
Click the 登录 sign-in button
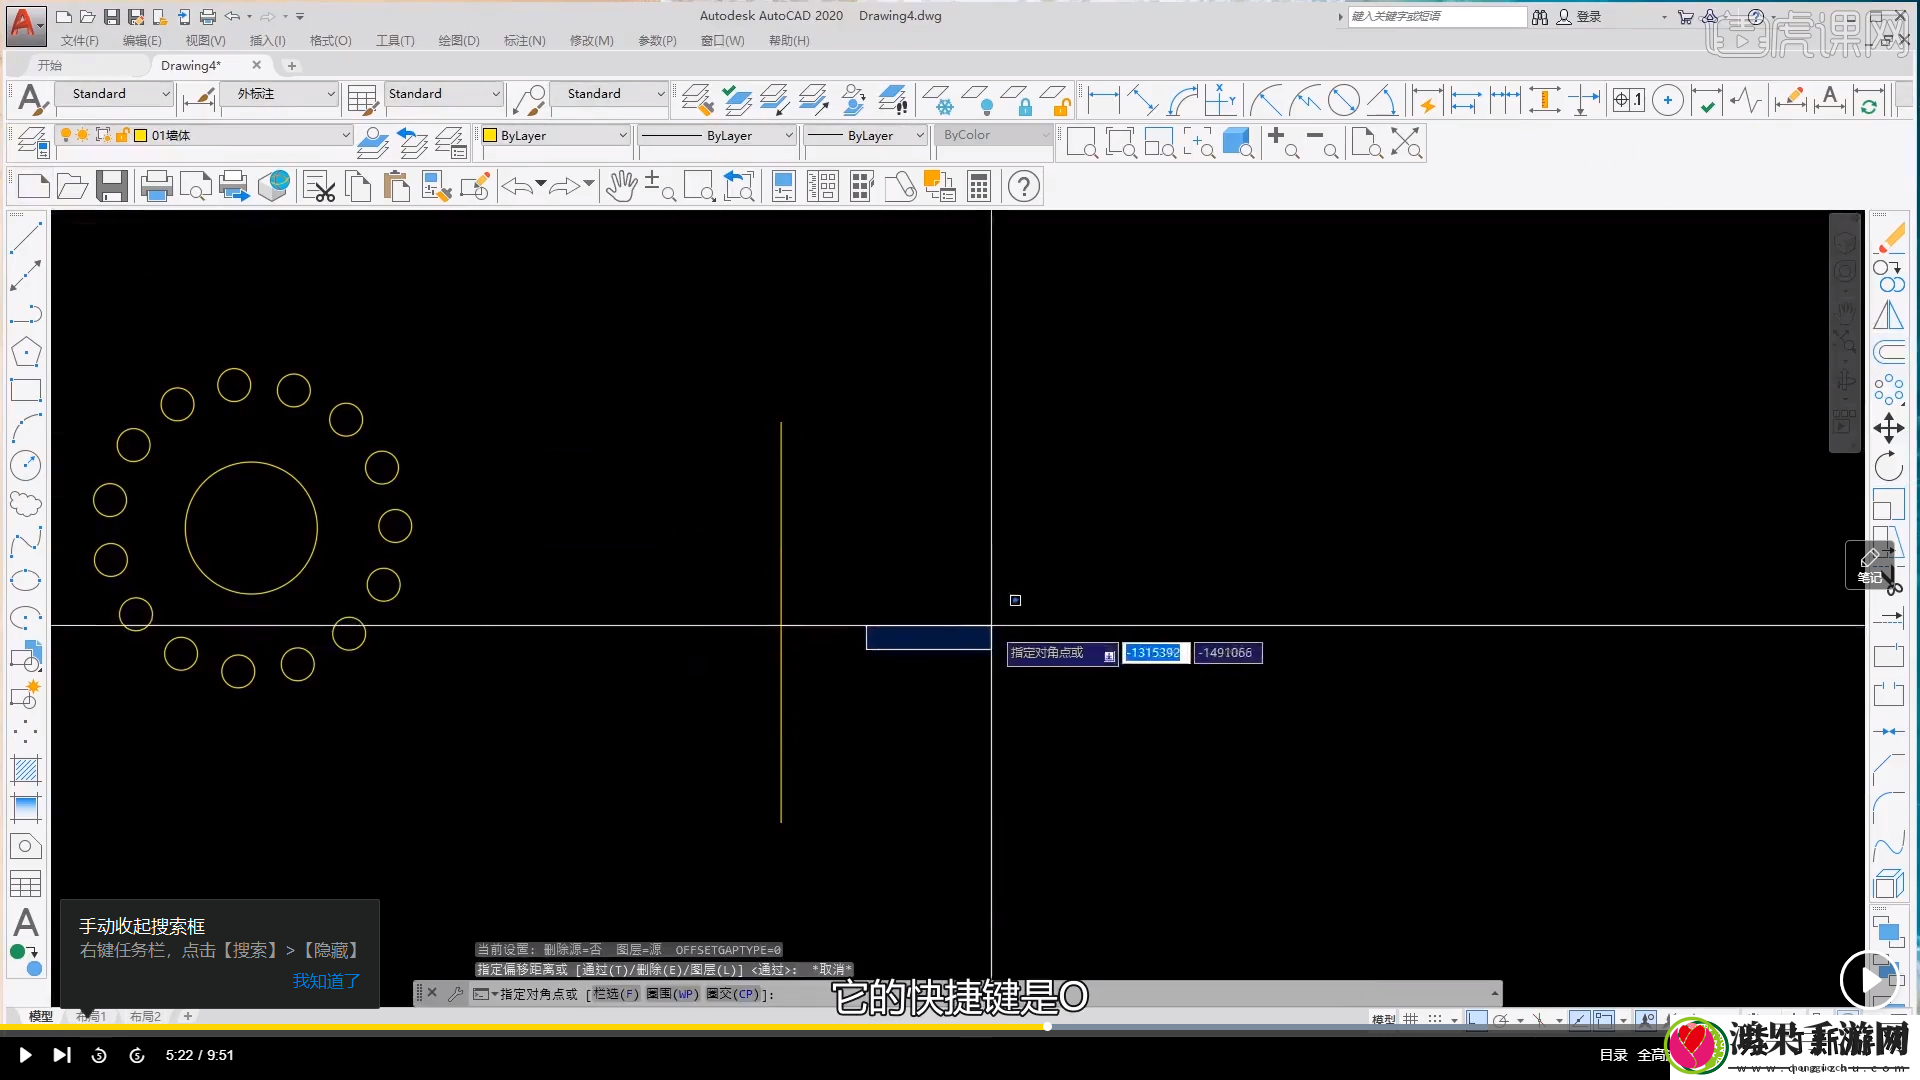[1579, 17]
